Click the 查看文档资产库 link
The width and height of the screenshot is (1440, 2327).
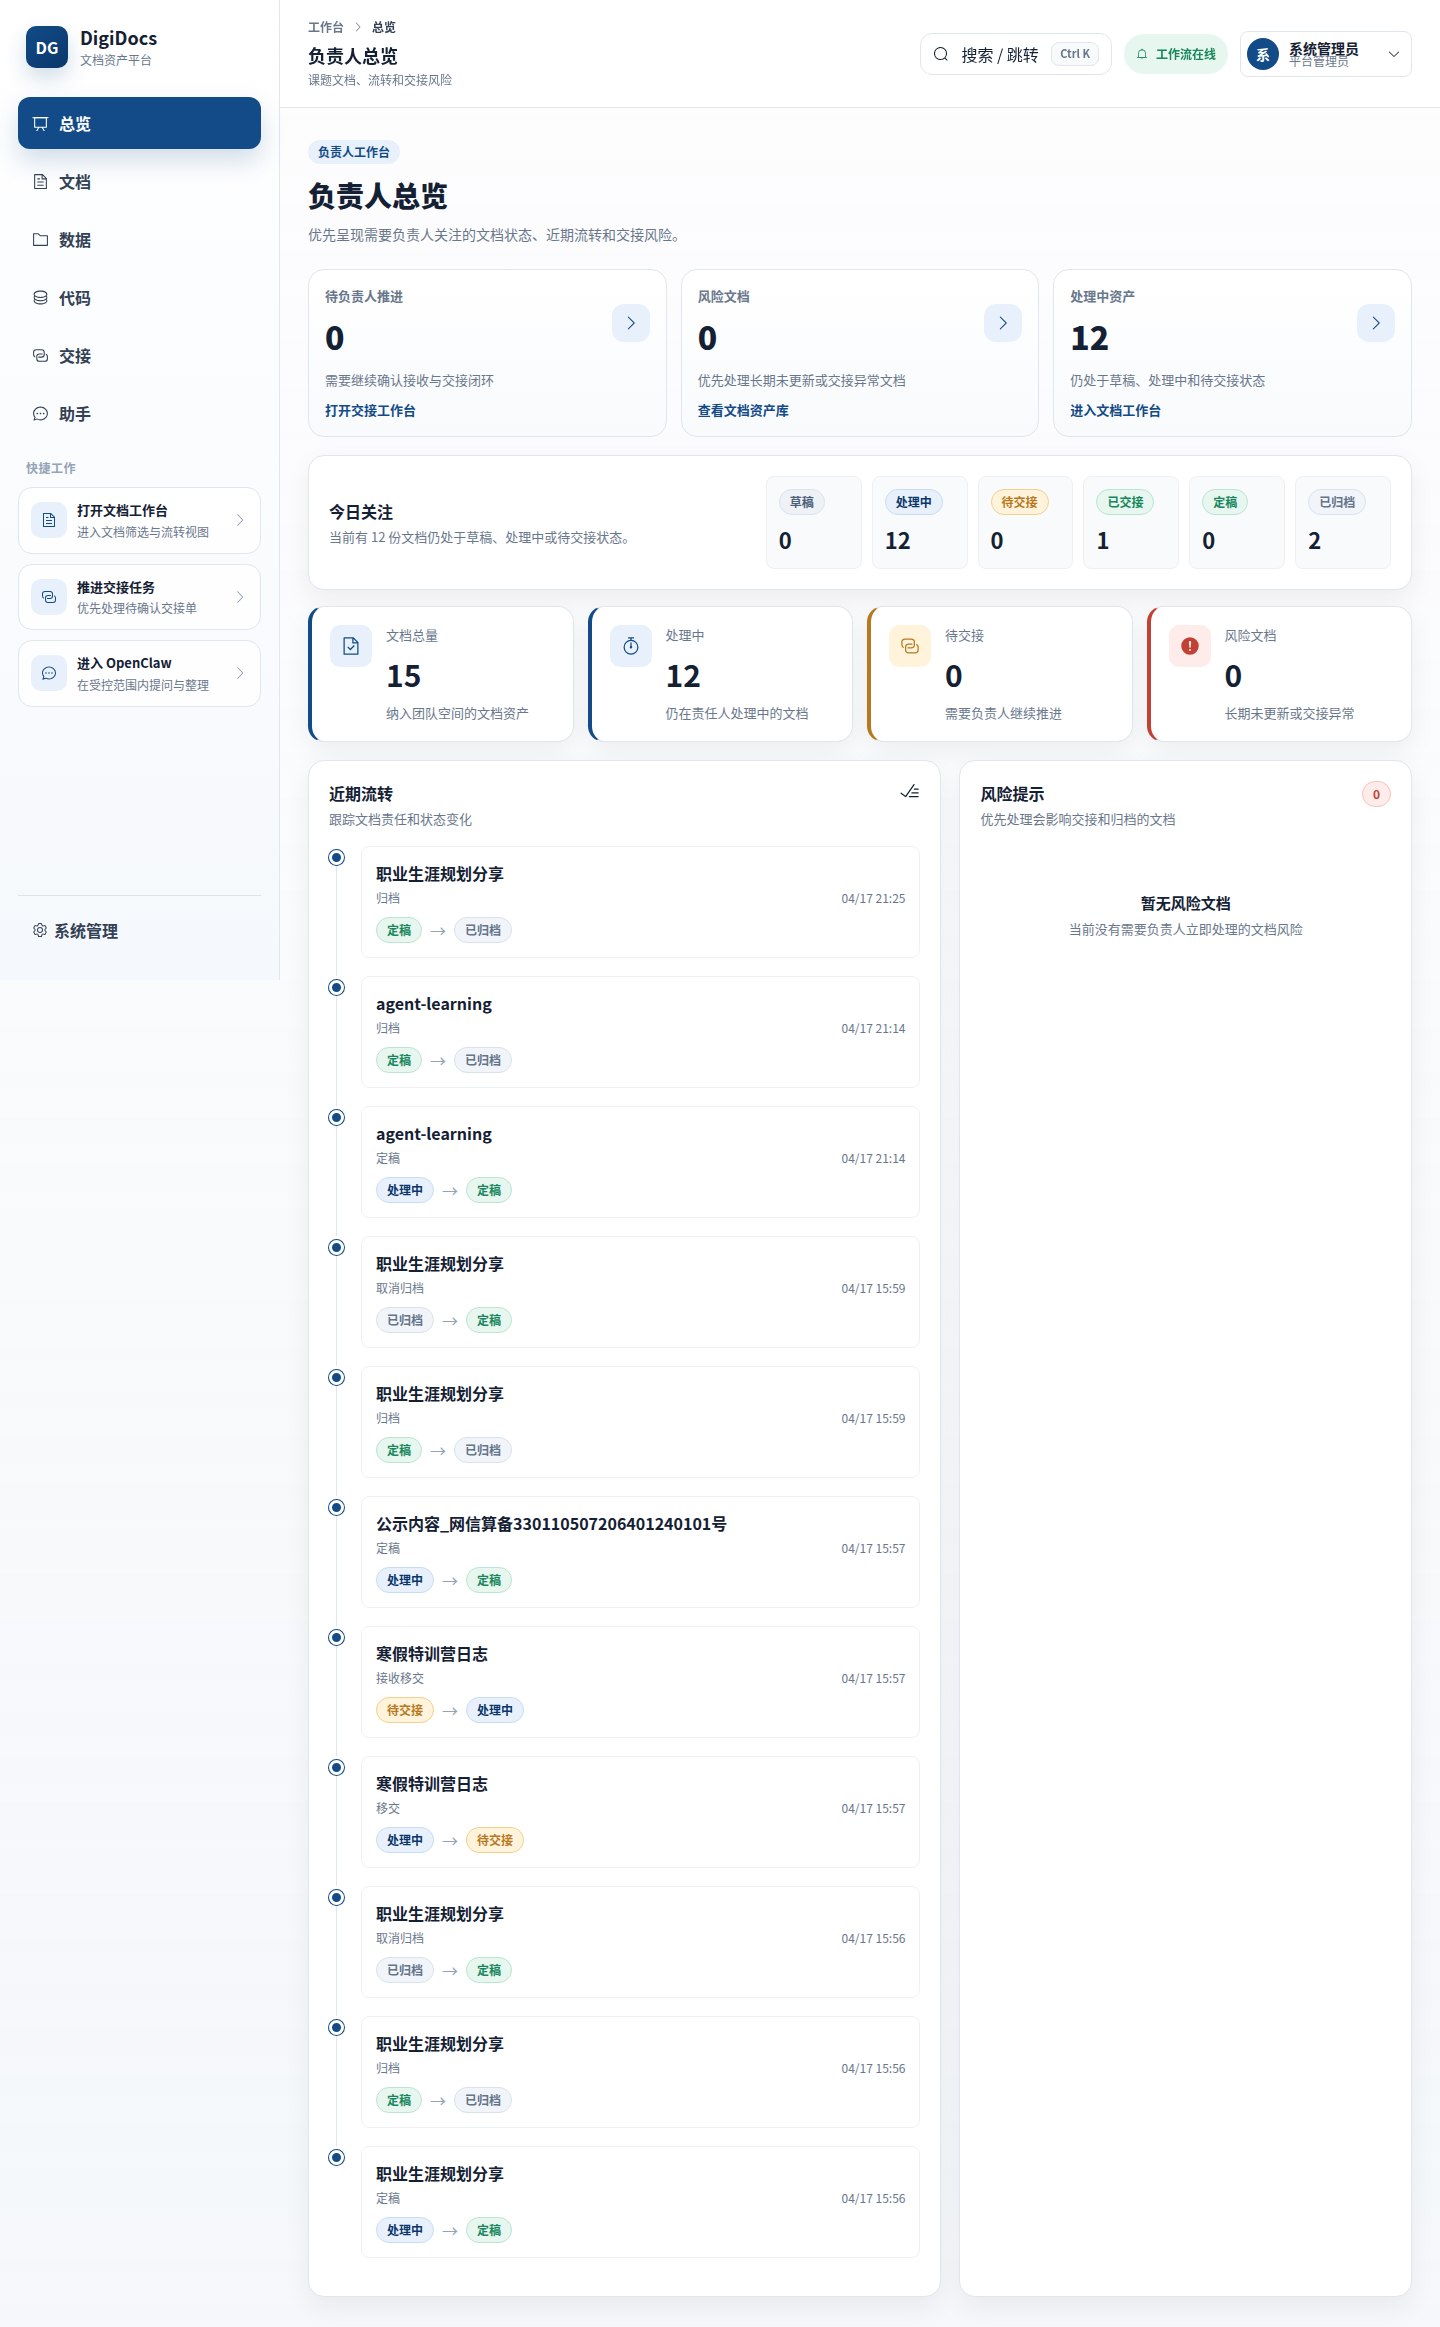tap(743, 411)
